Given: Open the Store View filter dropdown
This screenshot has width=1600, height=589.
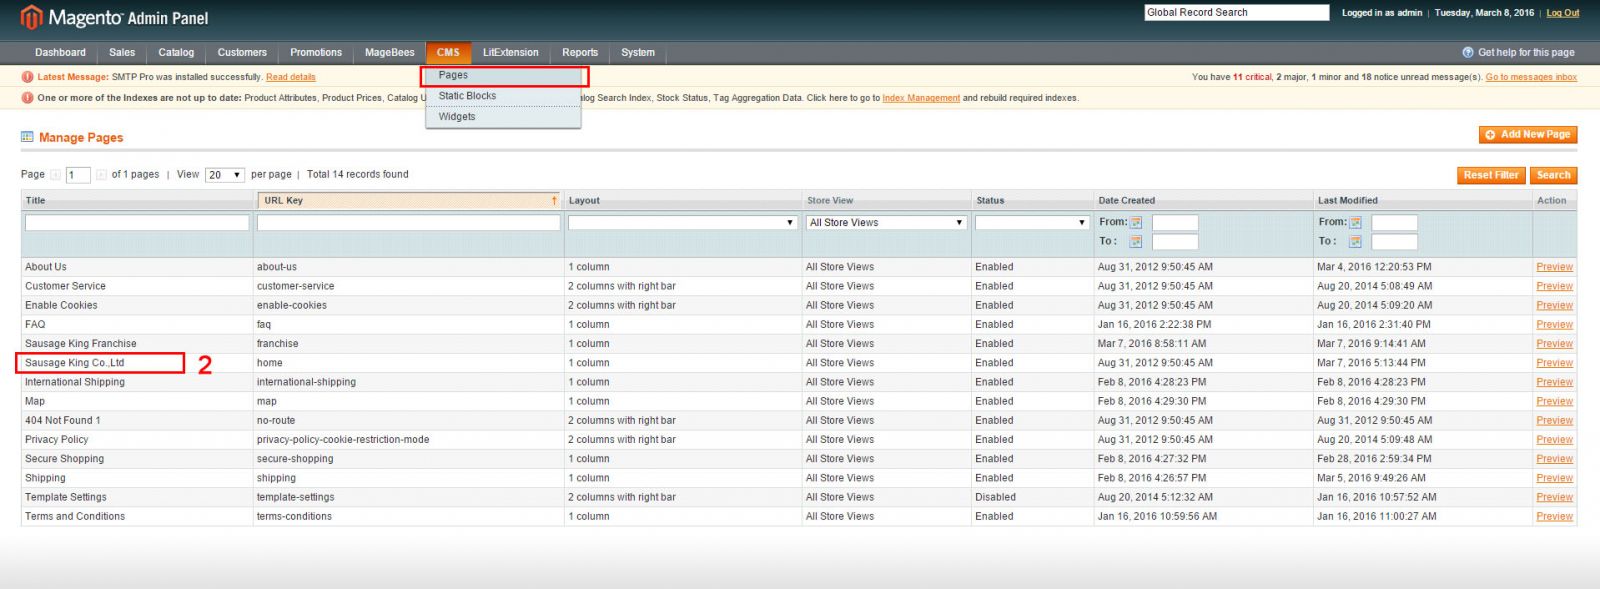Looking at the screenshot, I should [886, 223].
